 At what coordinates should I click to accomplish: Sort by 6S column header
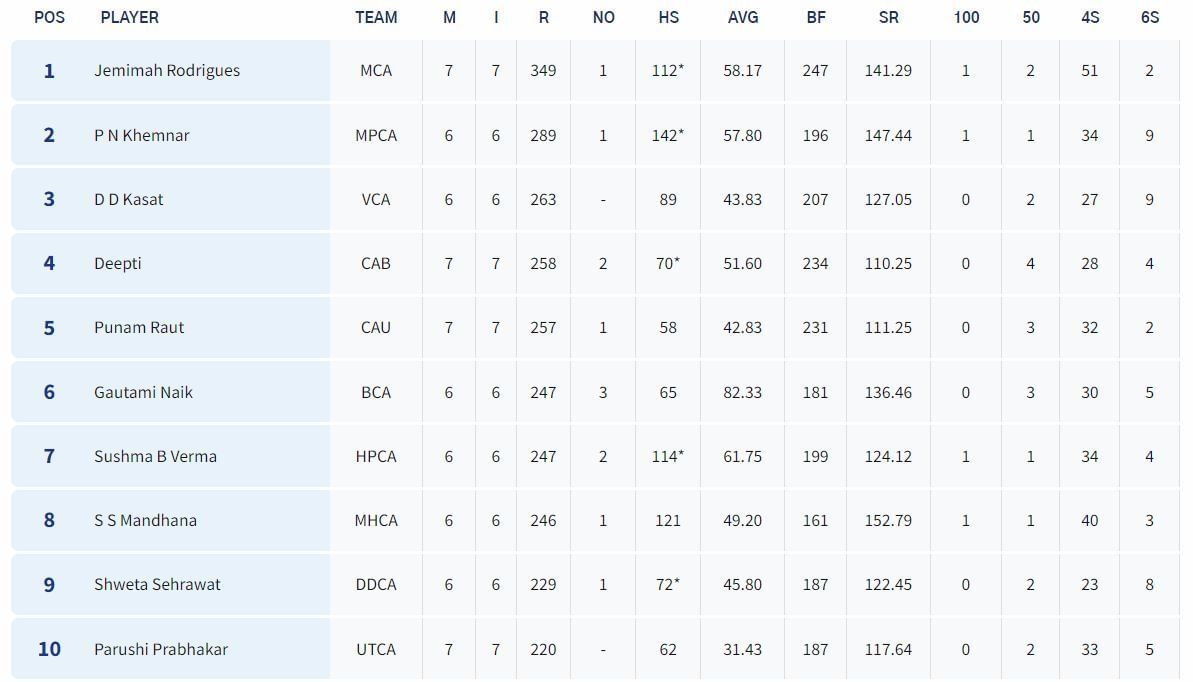point(1150,17)
